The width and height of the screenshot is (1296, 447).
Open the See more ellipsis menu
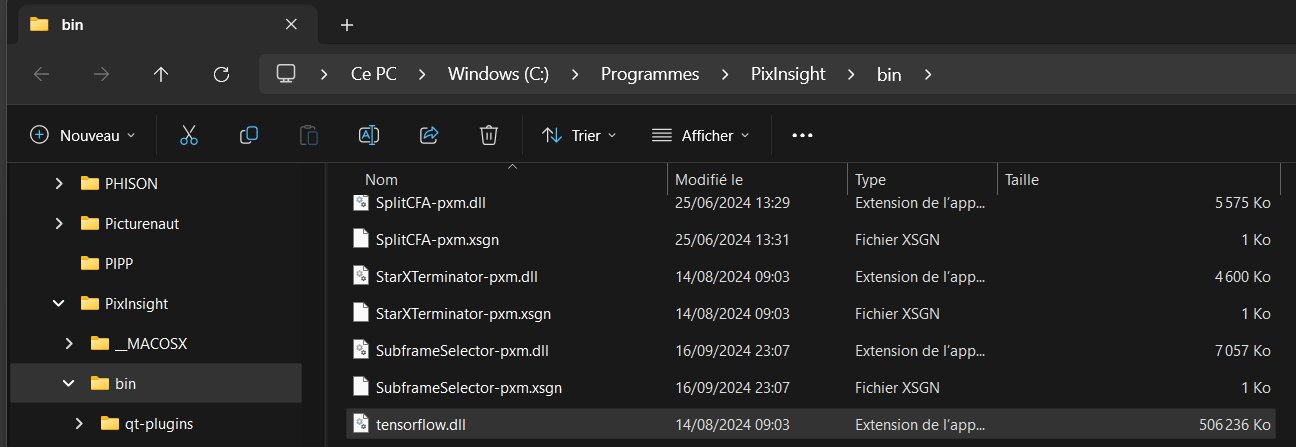click(802, 135)
